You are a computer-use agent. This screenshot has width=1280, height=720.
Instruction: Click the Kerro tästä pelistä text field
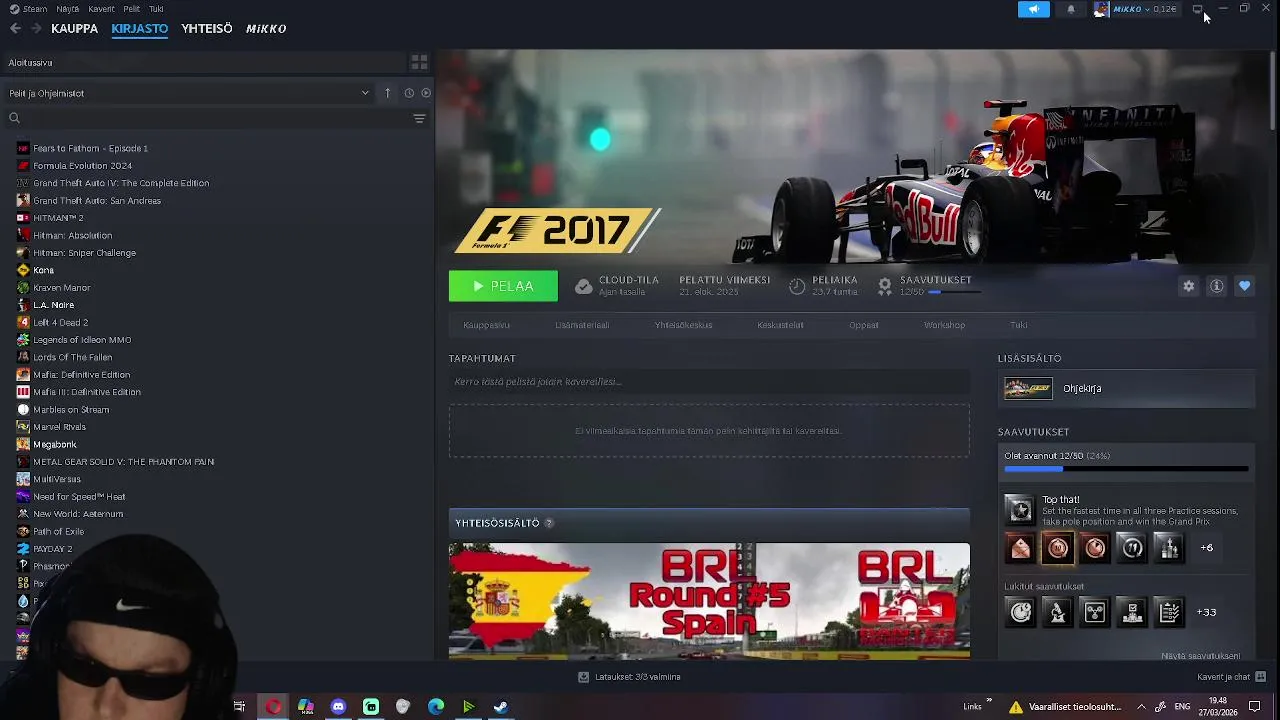(x=709, y=381)
